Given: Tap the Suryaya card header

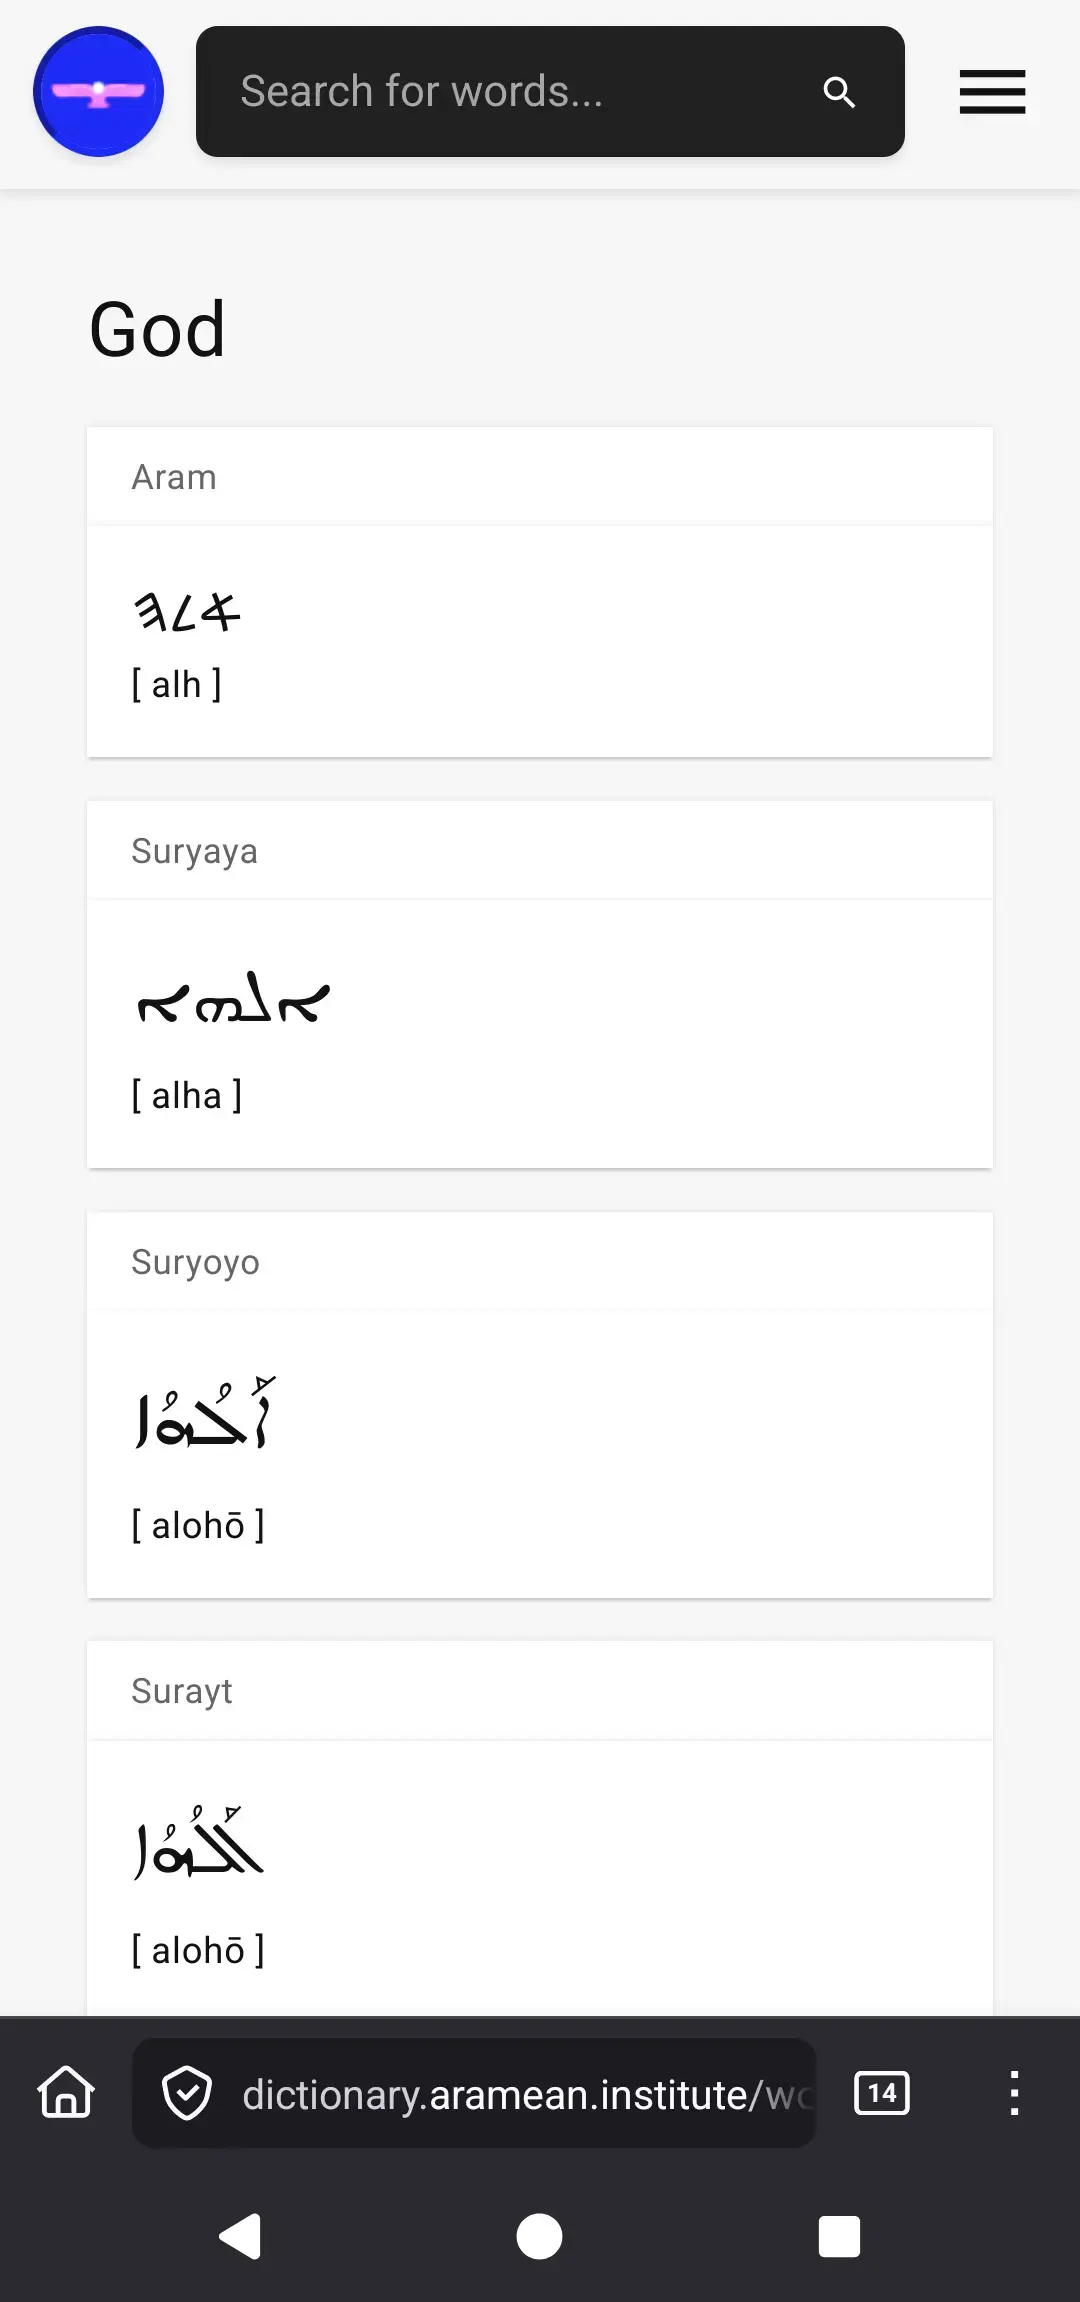Looking at the screenshot, I should pos(539,851).
